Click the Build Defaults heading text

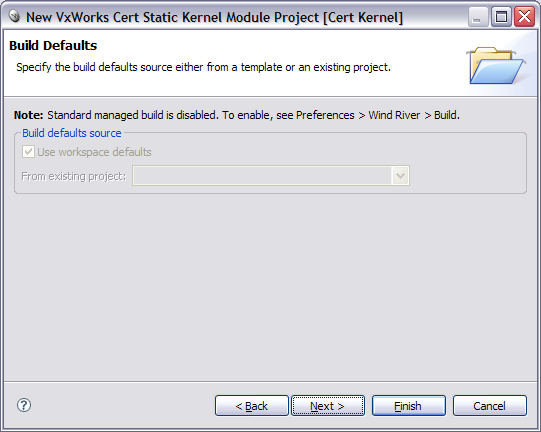click(x=53, y=46)
